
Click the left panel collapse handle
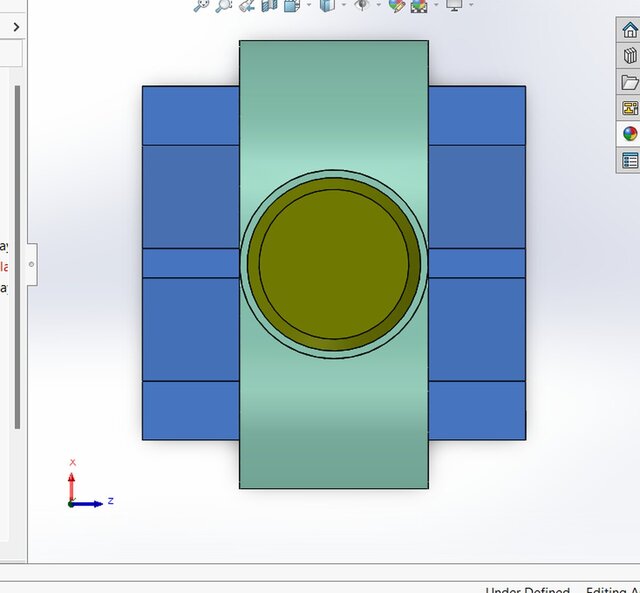point(32,264)
